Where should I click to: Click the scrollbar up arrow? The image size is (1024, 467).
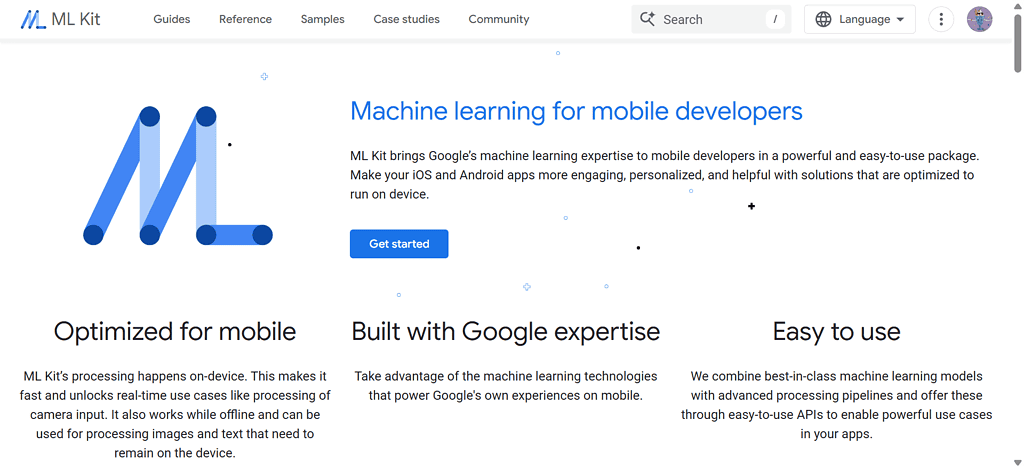pyautogui.click(x=1017, y=5)
